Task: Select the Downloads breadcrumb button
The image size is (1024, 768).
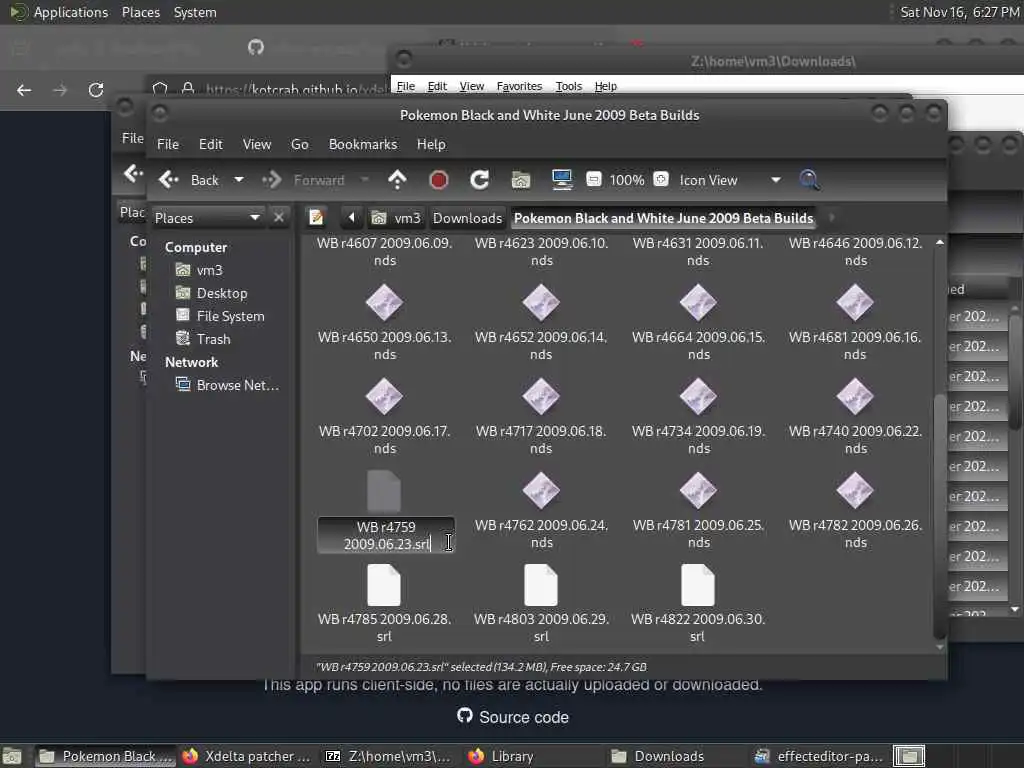Action: (468, 217)
